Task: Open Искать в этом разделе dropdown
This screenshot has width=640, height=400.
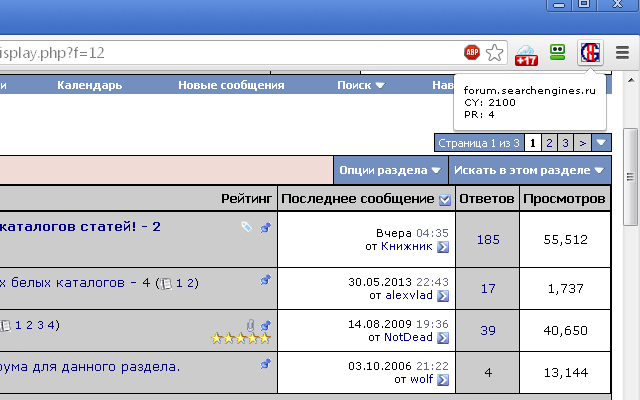Action: (529, 170)
